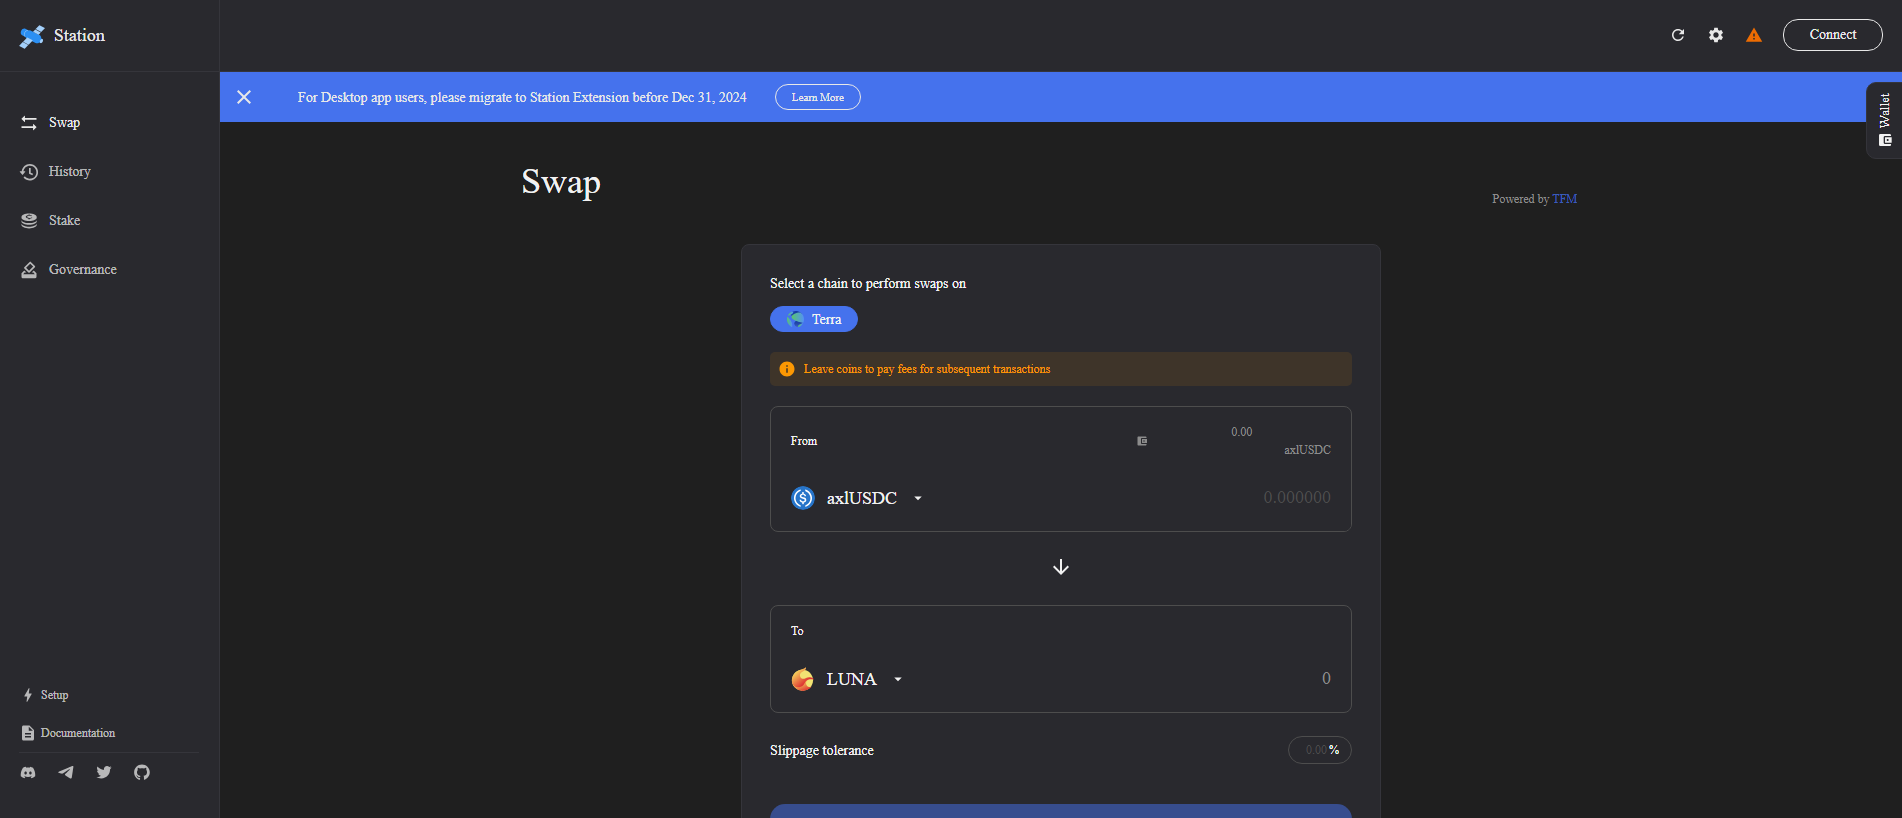Image resolution: width=1902 pixels, height=818 pixels.
Task: Open the Wallet side tab
Action: click(x=1884, y=120)
